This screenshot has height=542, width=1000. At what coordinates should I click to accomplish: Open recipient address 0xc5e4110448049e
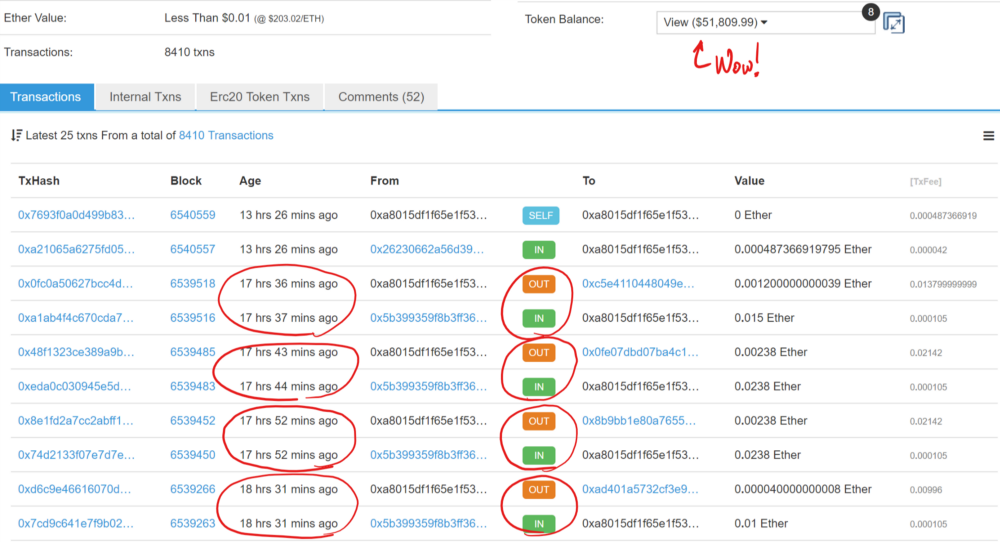point(638,284)
